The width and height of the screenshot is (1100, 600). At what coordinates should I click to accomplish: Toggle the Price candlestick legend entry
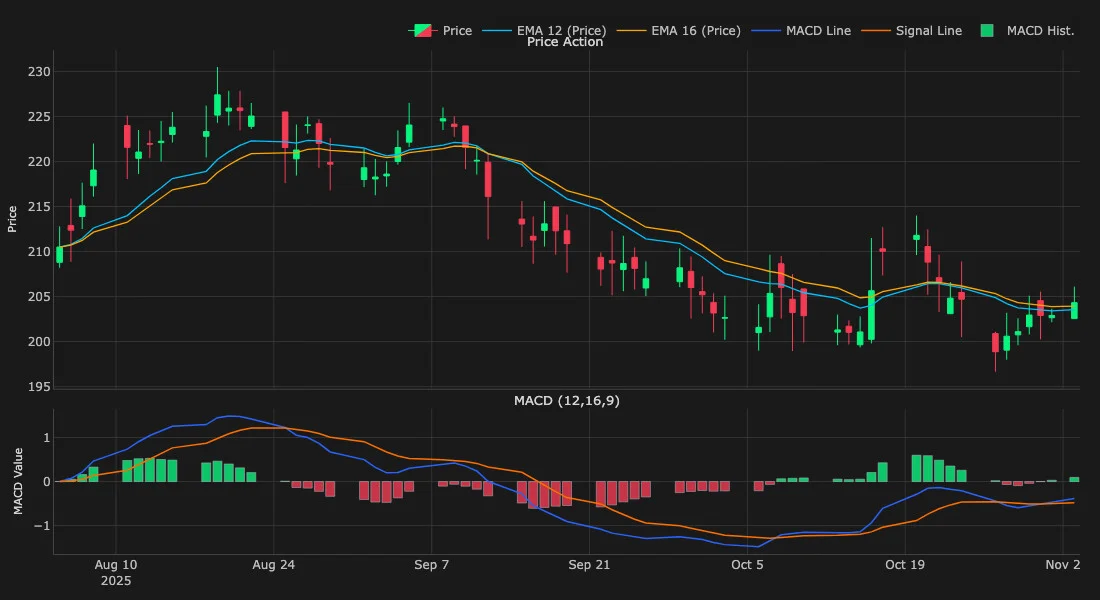(441, 31)
